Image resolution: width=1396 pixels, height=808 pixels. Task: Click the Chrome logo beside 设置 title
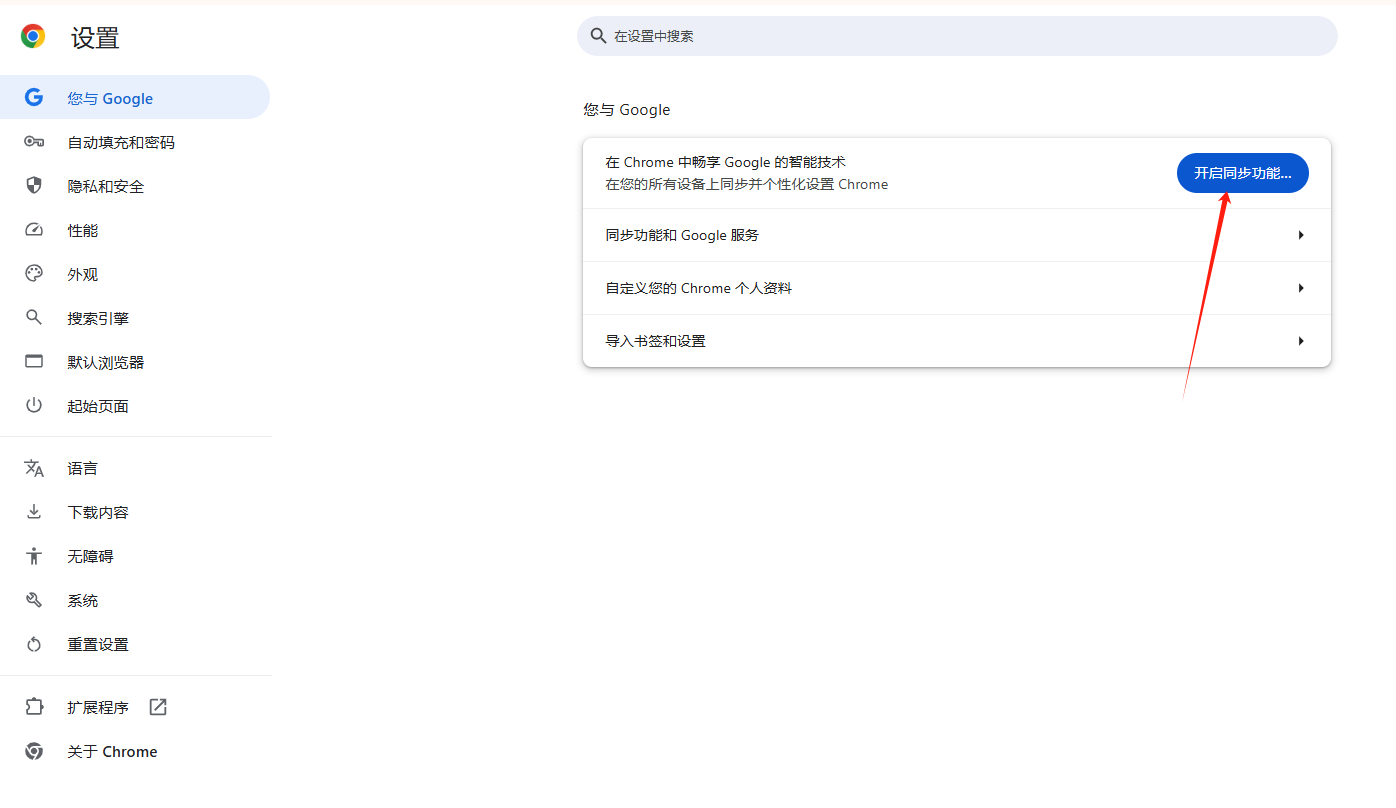click(x=33, y=37)
